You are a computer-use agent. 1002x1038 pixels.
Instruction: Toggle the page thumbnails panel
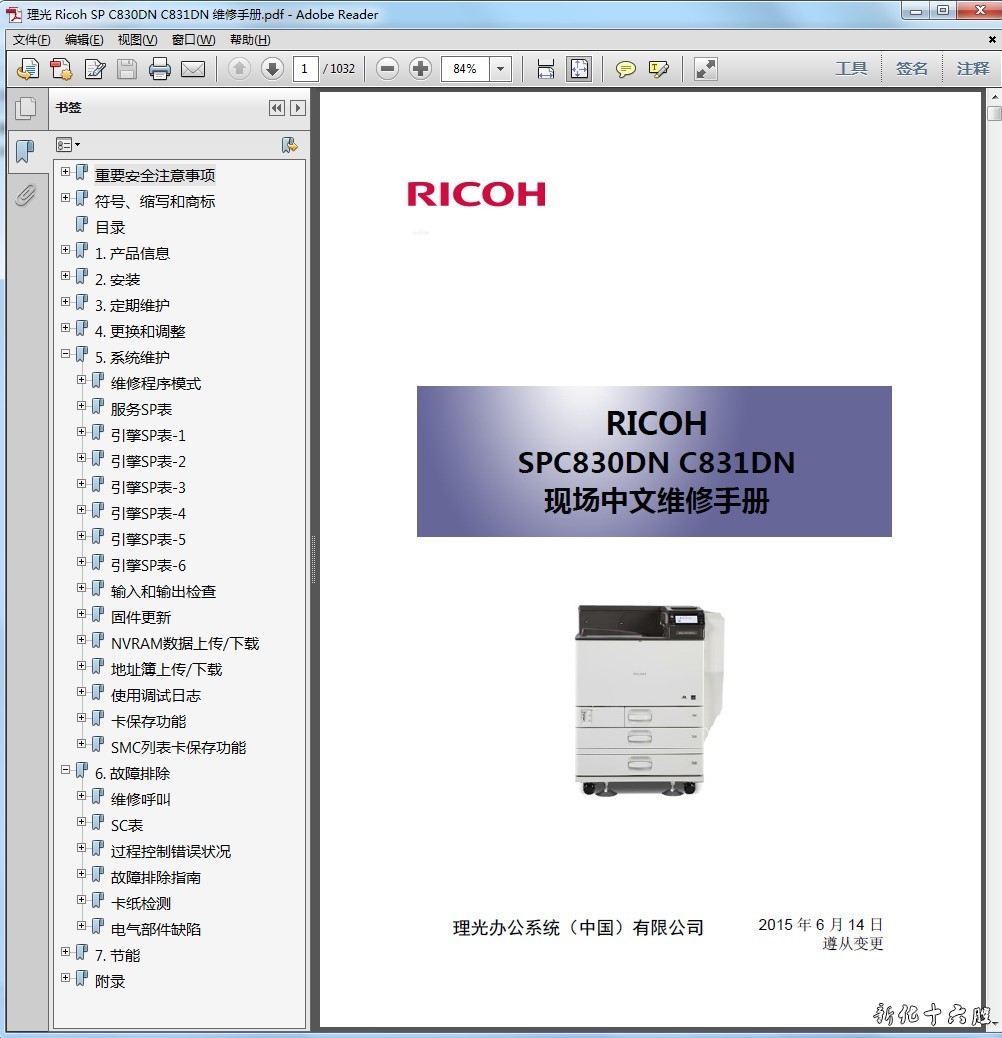(25, 108)
